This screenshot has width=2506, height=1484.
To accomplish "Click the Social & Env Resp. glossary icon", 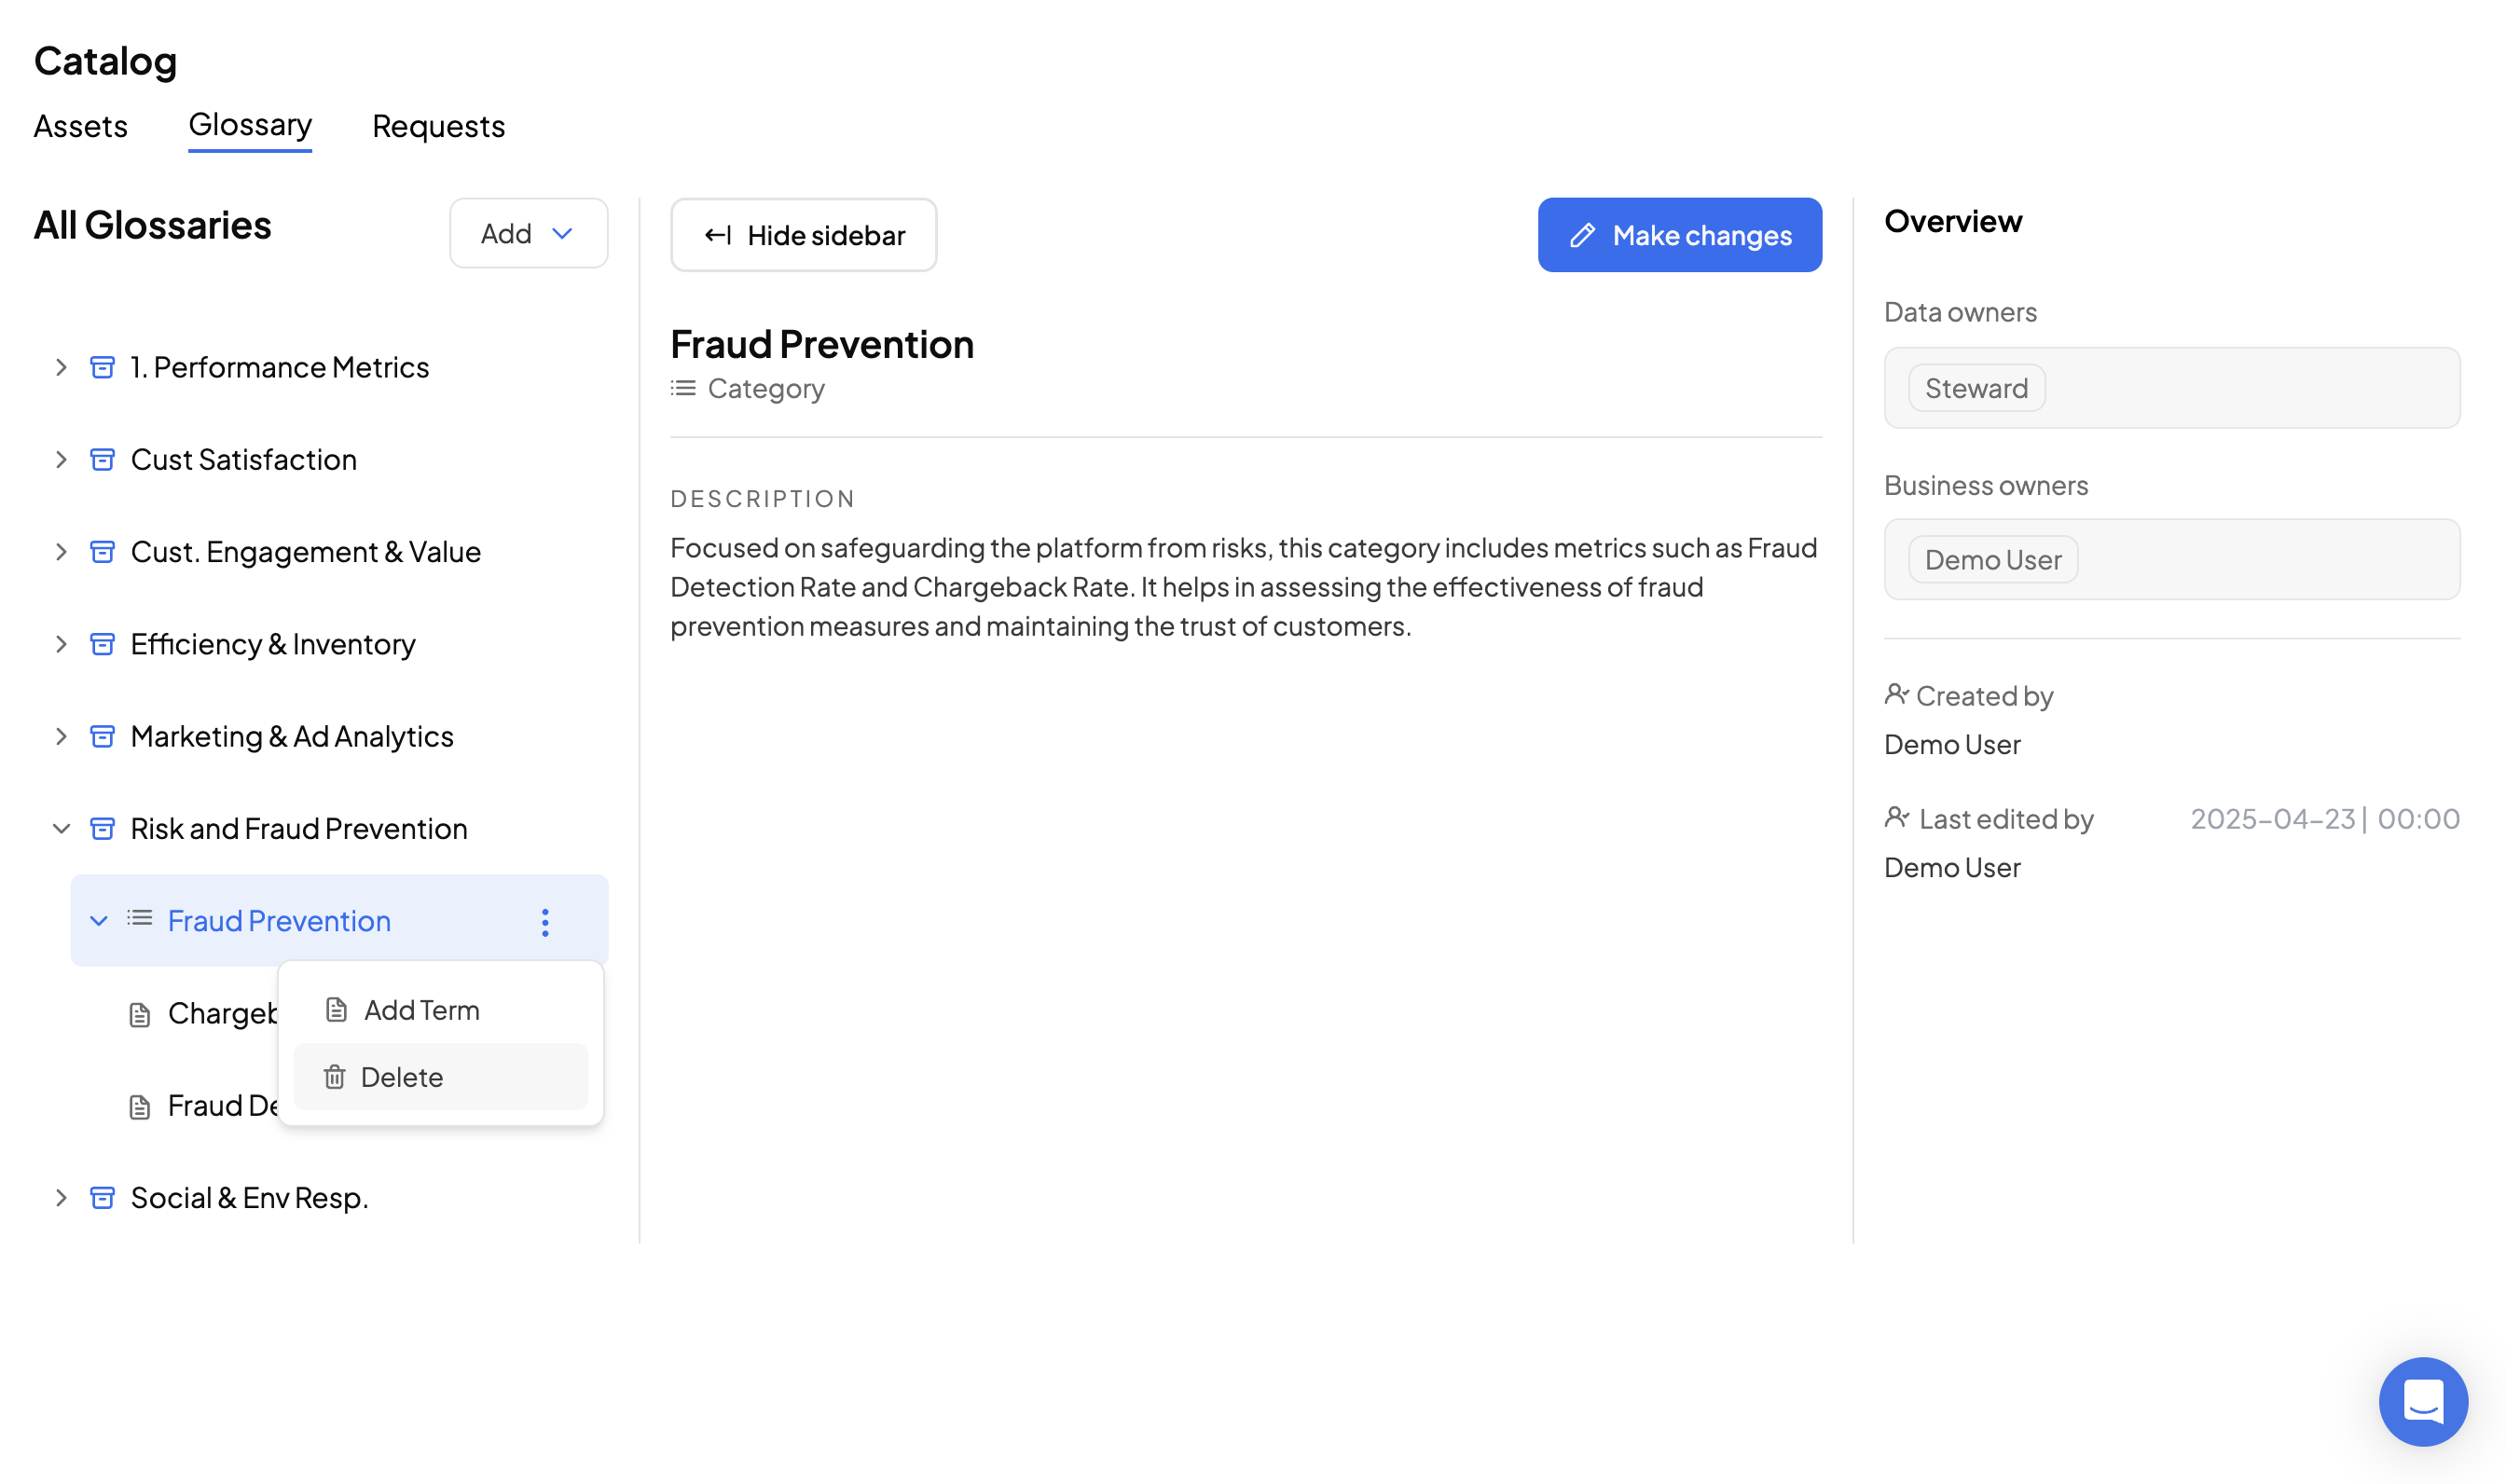I will tap(102, 1197).
